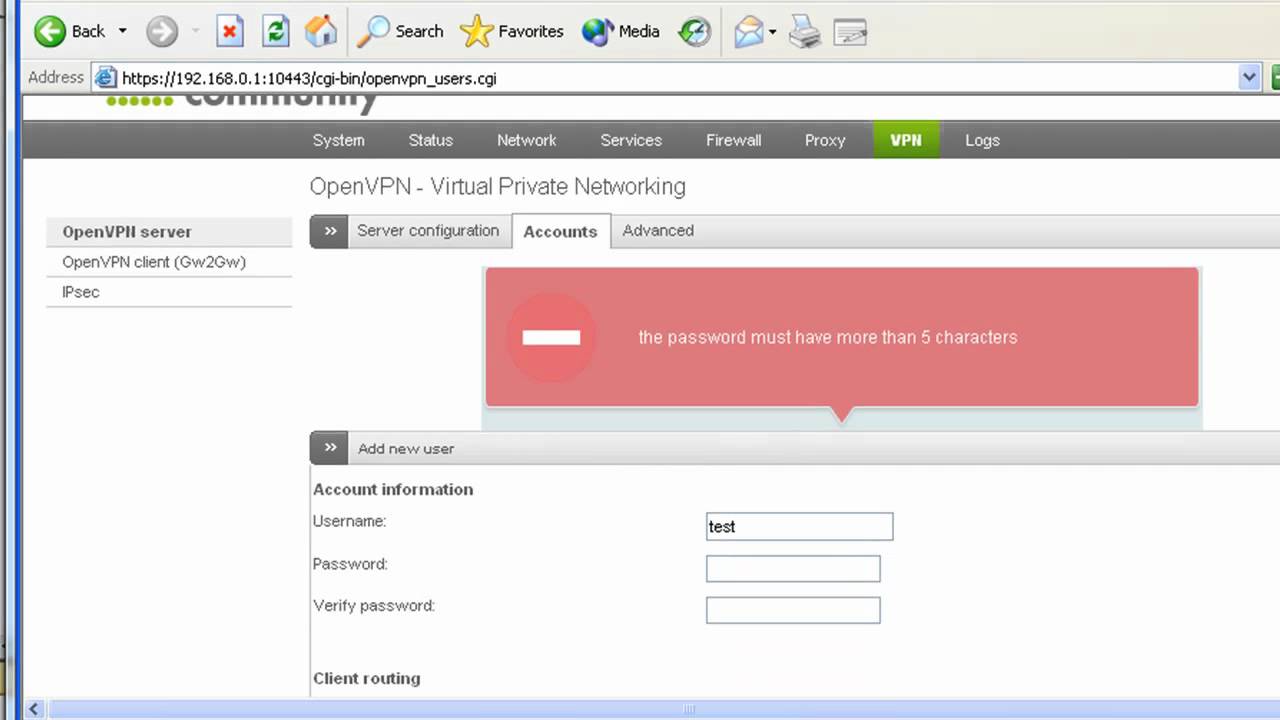This screenshot has width=1280, height=720.
Task: Select the Accounts tab
Action: [560, 231]
